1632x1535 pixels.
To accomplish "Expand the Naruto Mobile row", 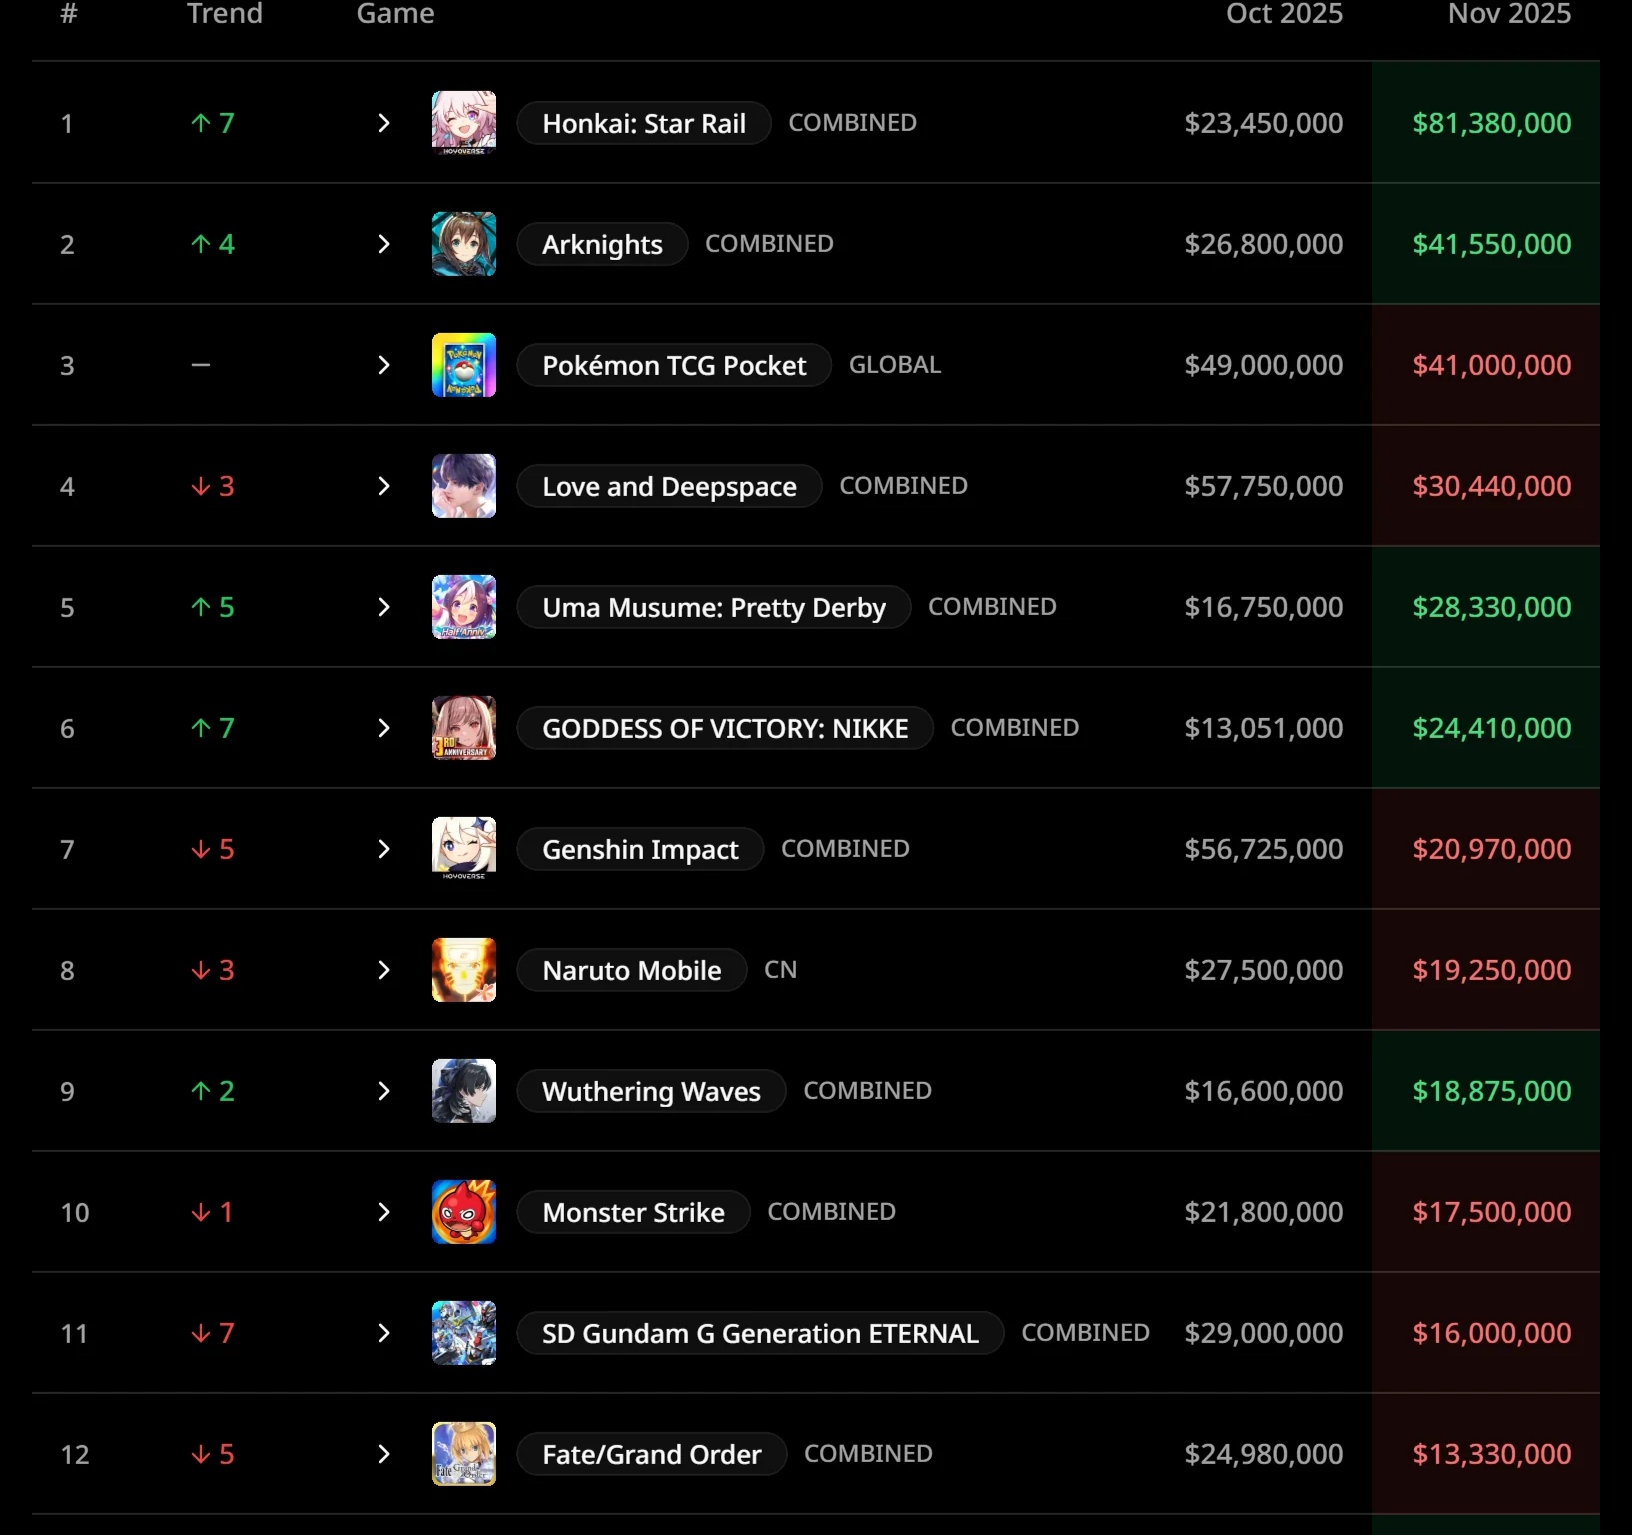I will tap(384, 970).
